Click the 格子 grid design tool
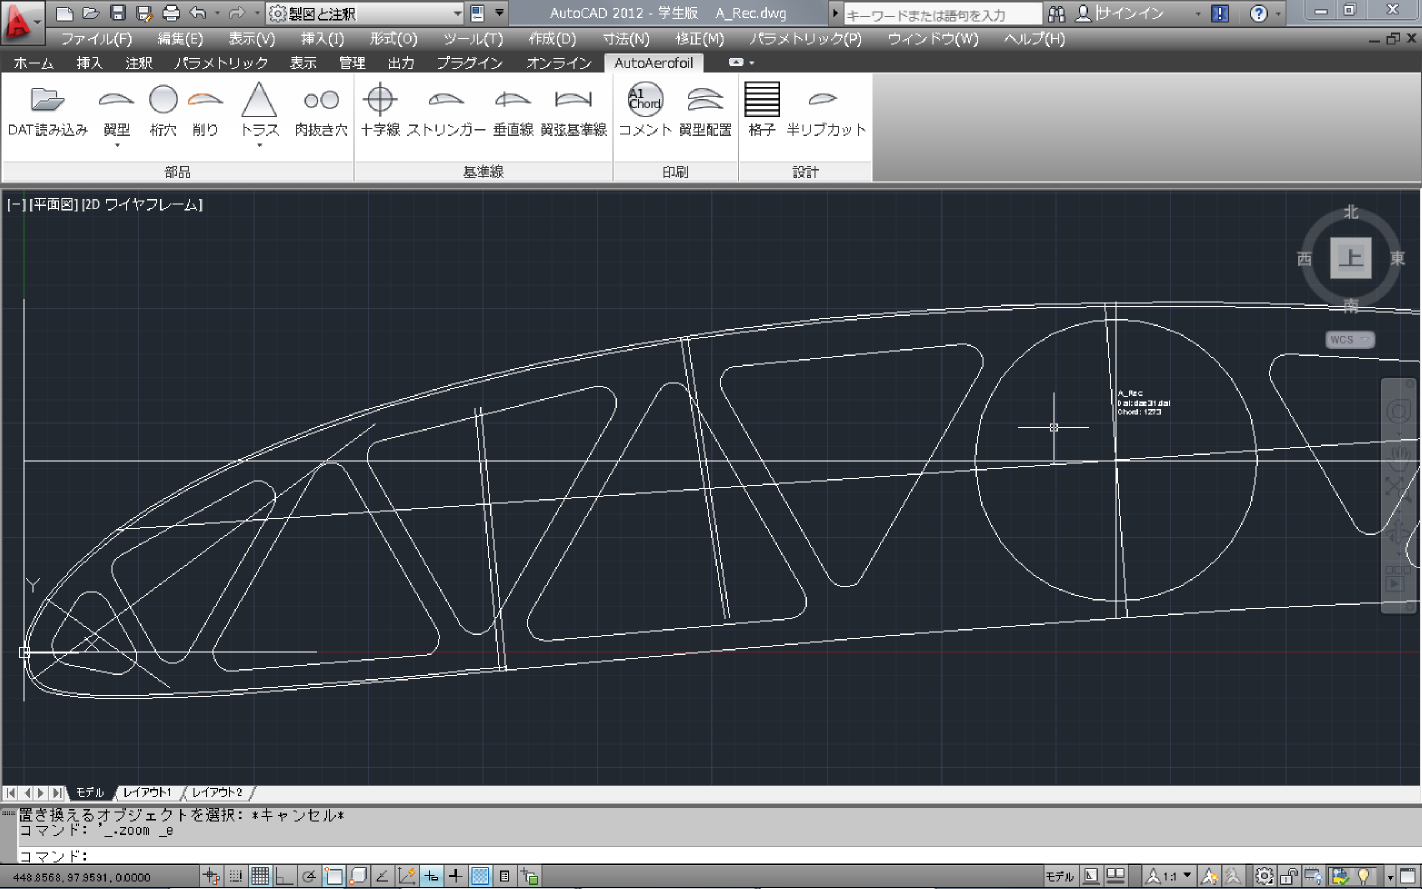 click(762, 99)
